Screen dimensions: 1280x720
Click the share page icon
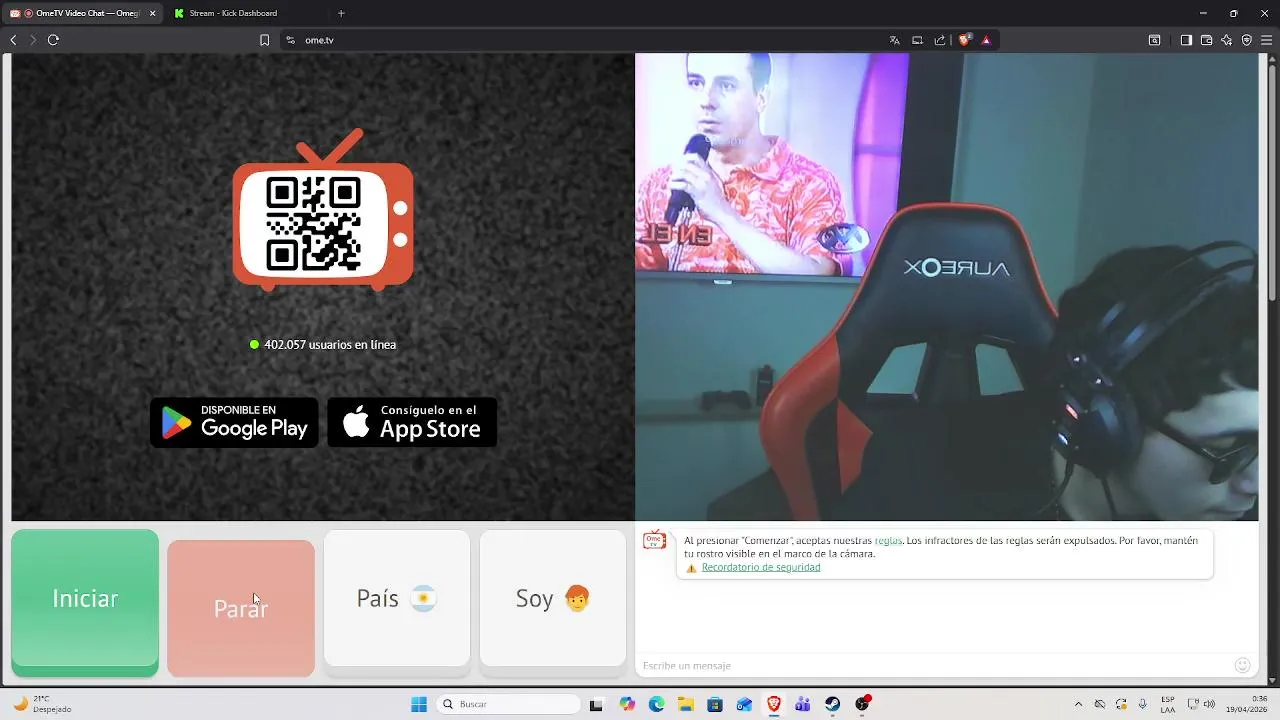pos(940,40)
